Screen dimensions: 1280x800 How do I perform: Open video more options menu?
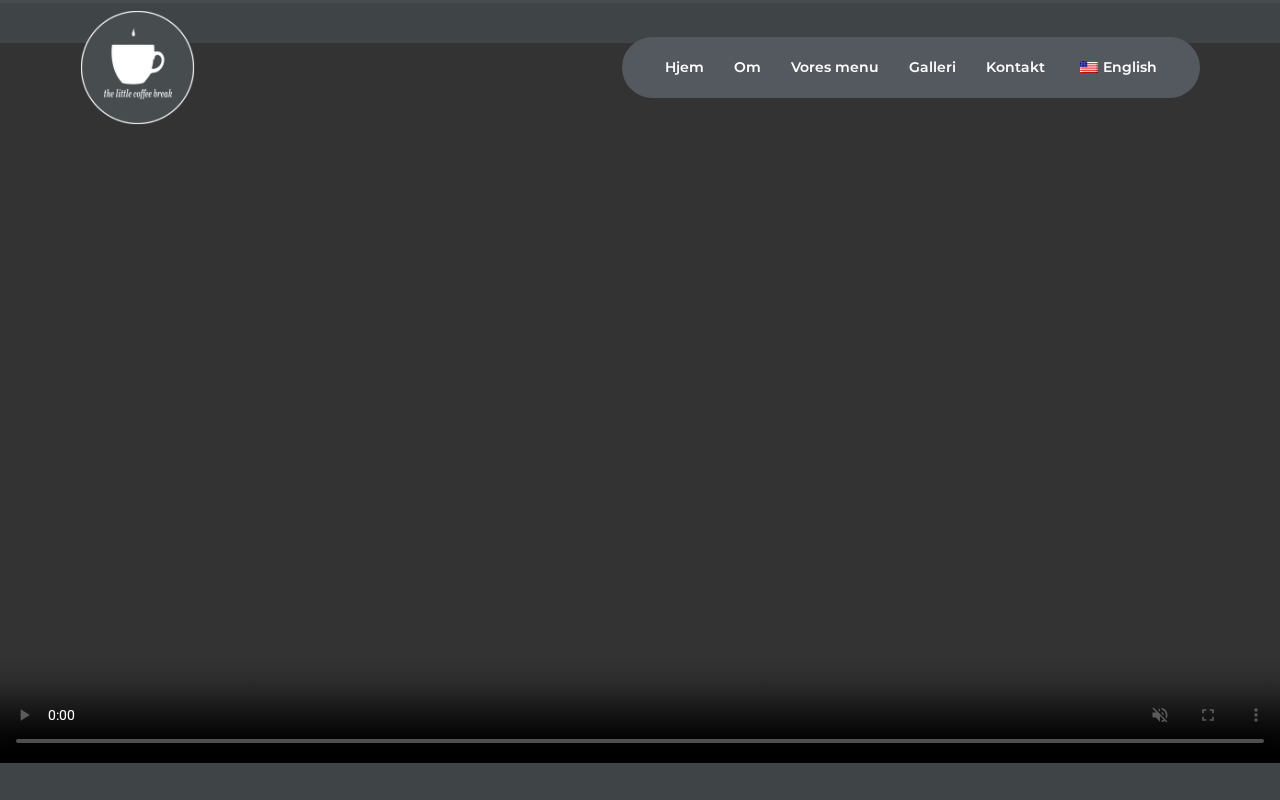[1256, 715]
